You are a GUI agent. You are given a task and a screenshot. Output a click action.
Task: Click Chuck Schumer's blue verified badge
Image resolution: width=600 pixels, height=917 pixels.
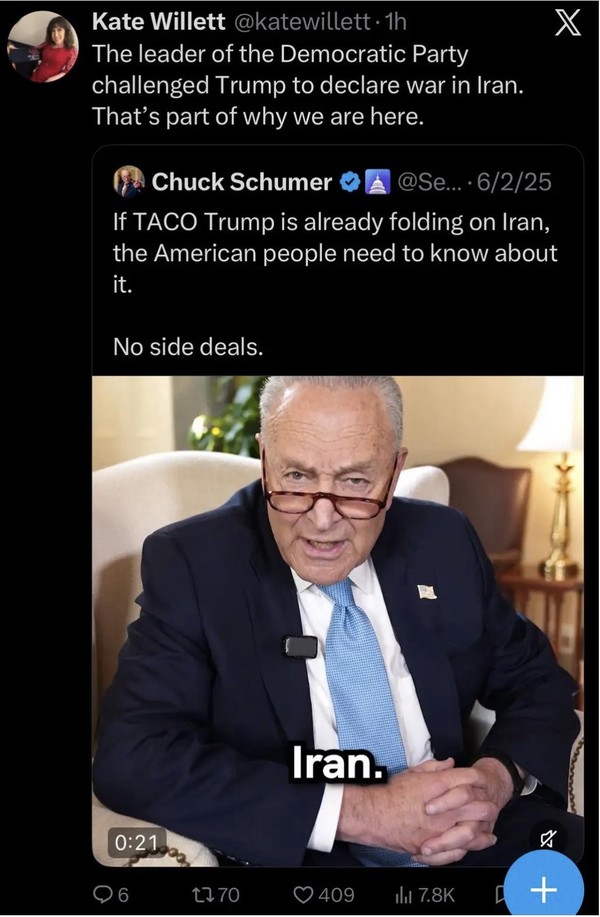click(x=350, y=182)
